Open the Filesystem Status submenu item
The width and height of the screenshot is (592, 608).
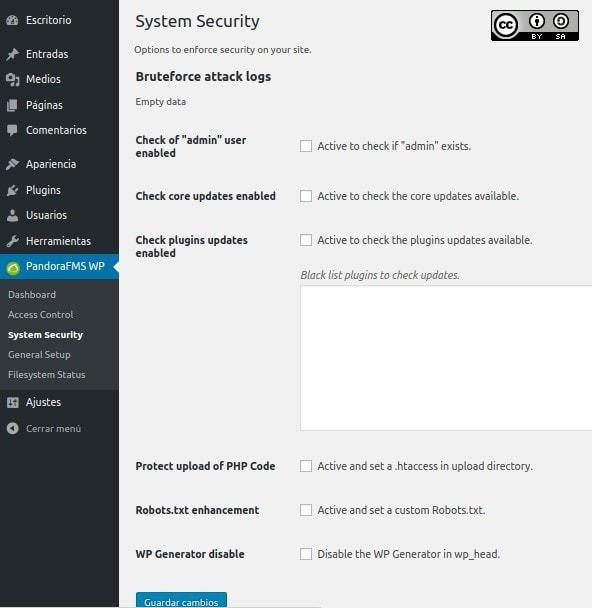(47, 375)
